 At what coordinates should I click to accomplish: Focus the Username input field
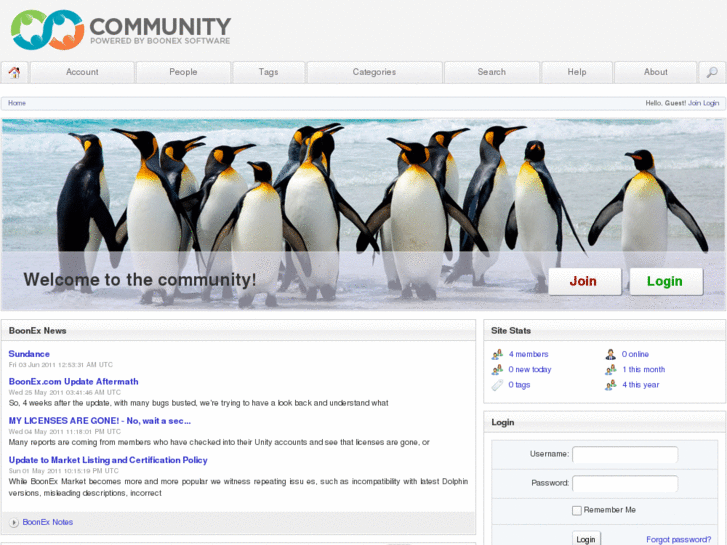625,455
